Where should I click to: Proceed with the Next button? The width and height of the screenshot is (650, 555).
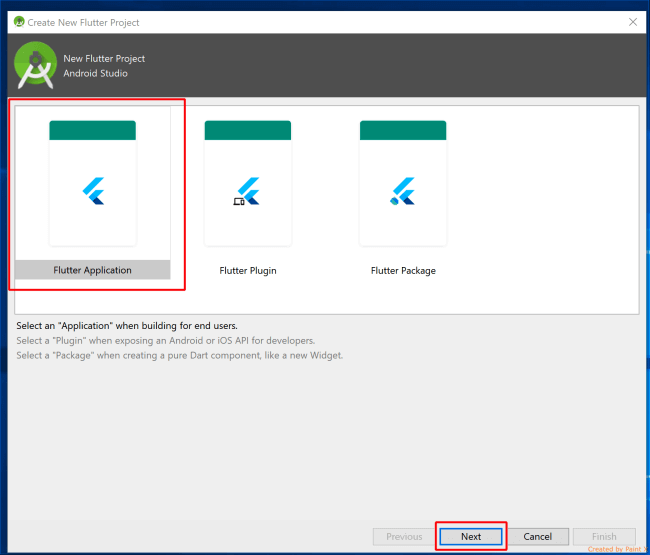pos(471,536)
